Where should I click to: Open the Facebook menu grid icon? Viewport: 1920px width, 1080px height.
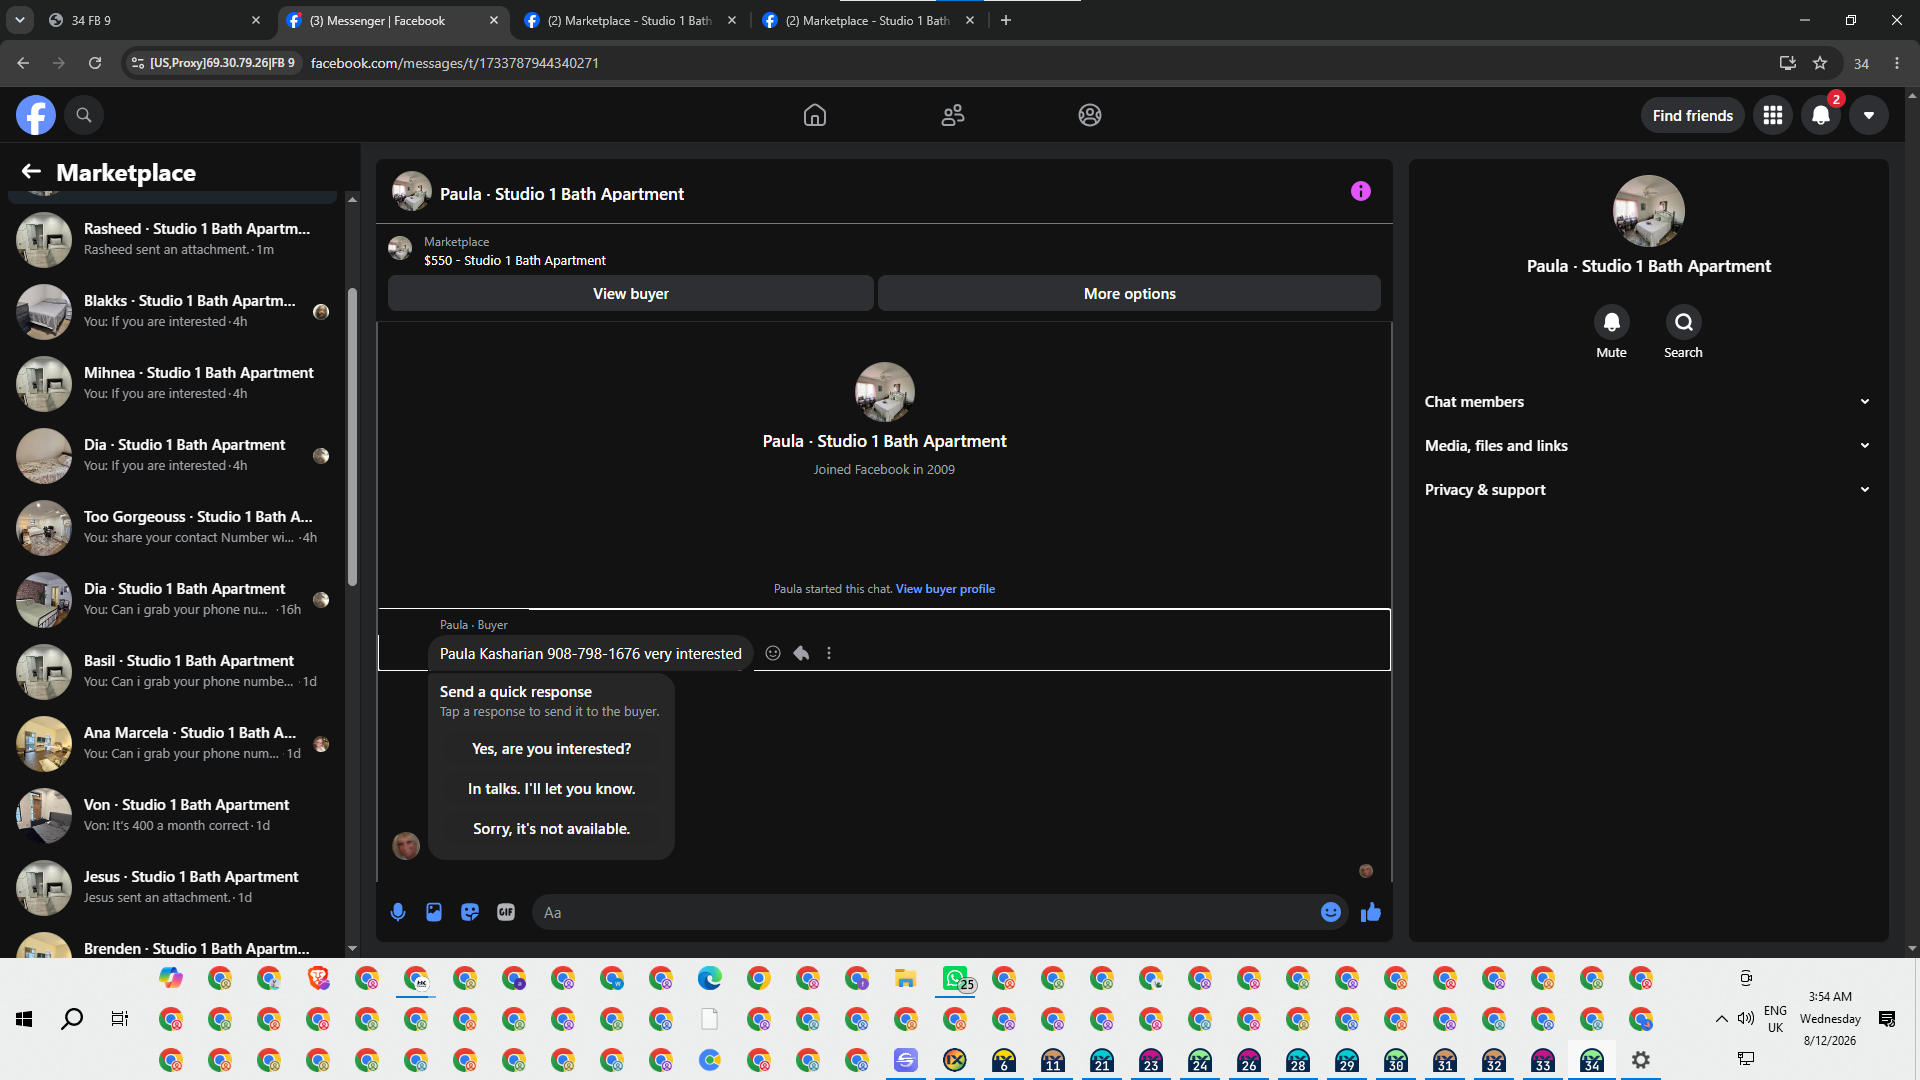(x=1773, y=115)
